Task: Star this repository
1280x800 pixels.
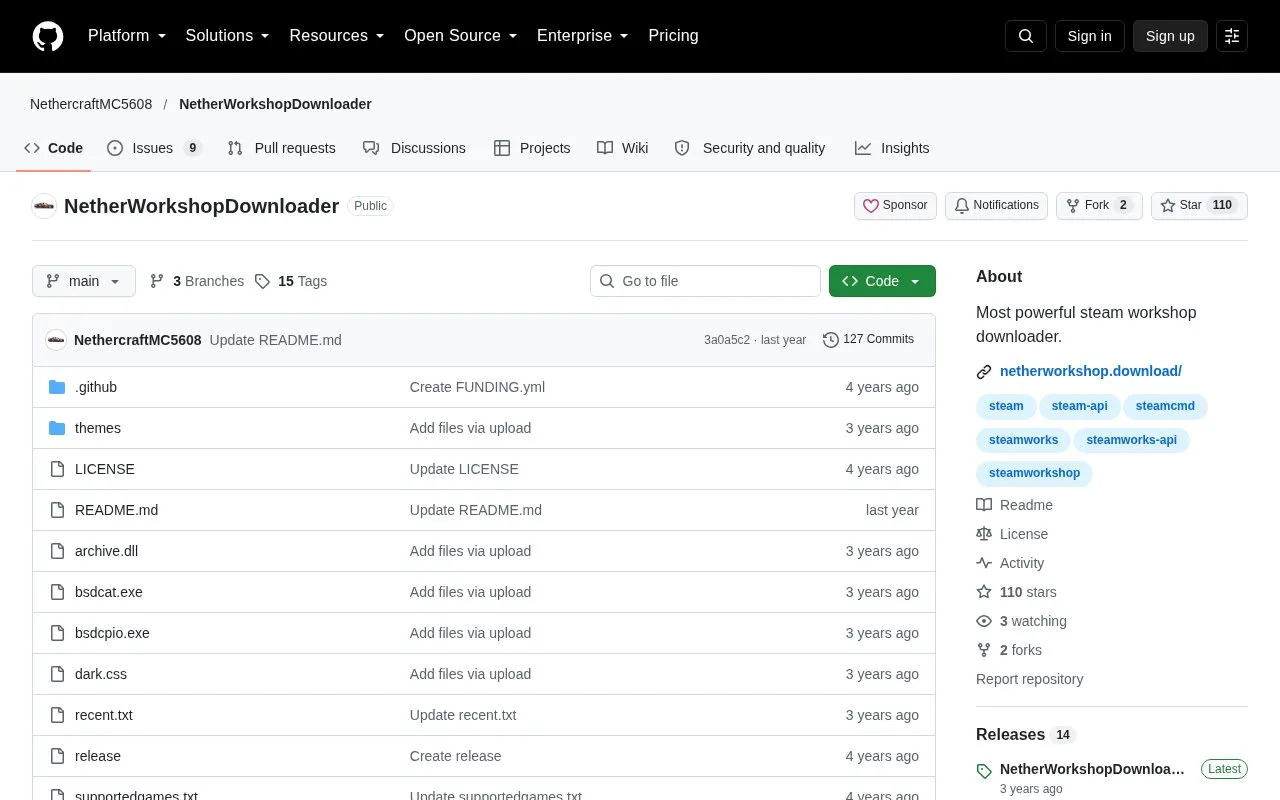Action: coord(1199,206)
